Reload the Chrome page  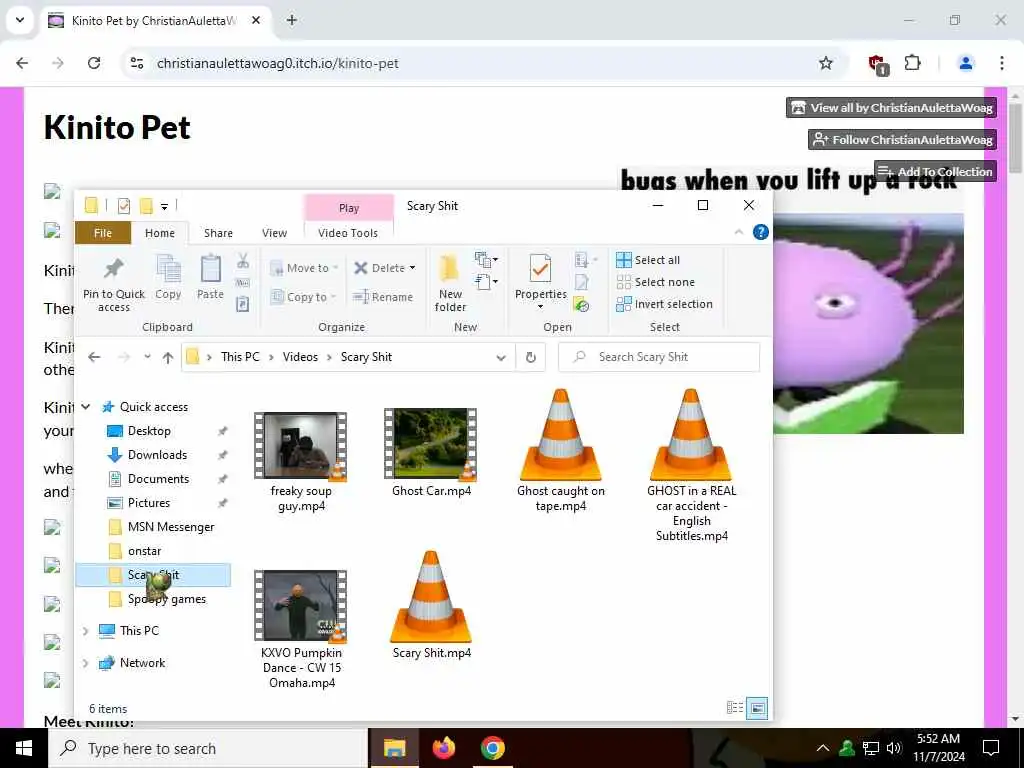[x=94, y=63]
